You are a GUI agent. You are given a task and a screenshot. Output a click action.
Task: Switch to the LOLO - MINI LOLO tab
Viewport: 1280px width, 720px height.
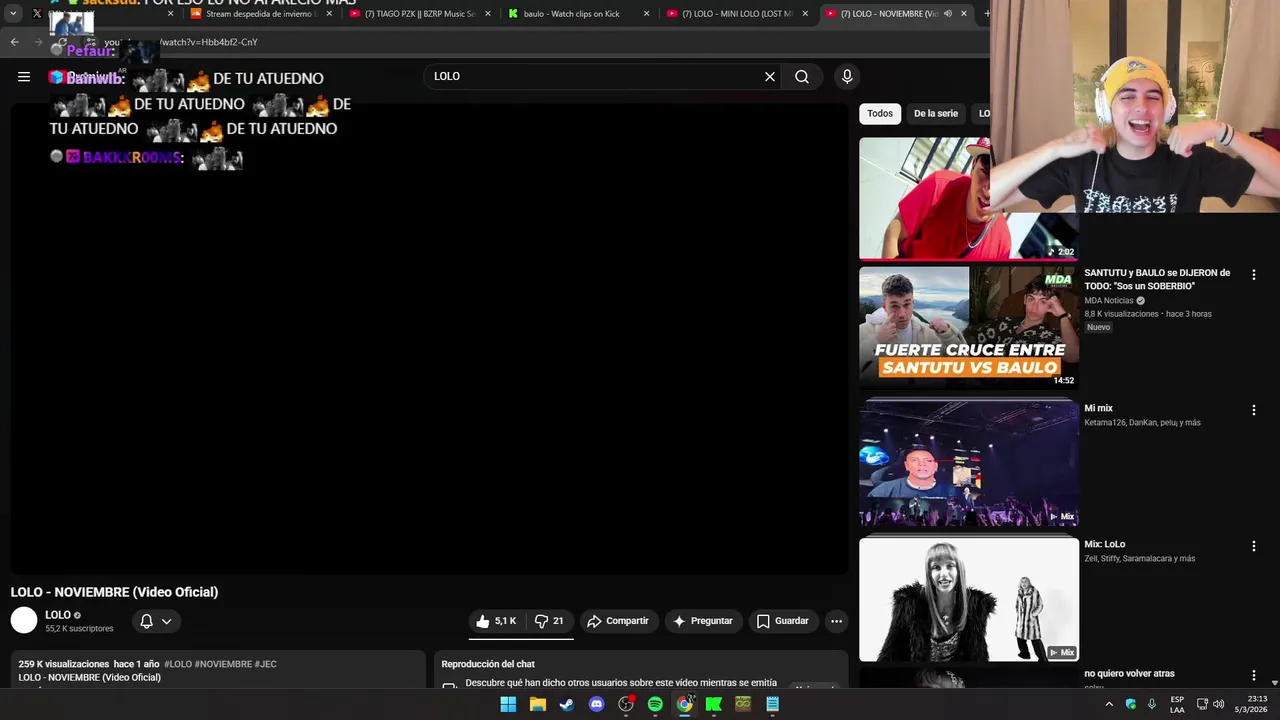(738, 14)
